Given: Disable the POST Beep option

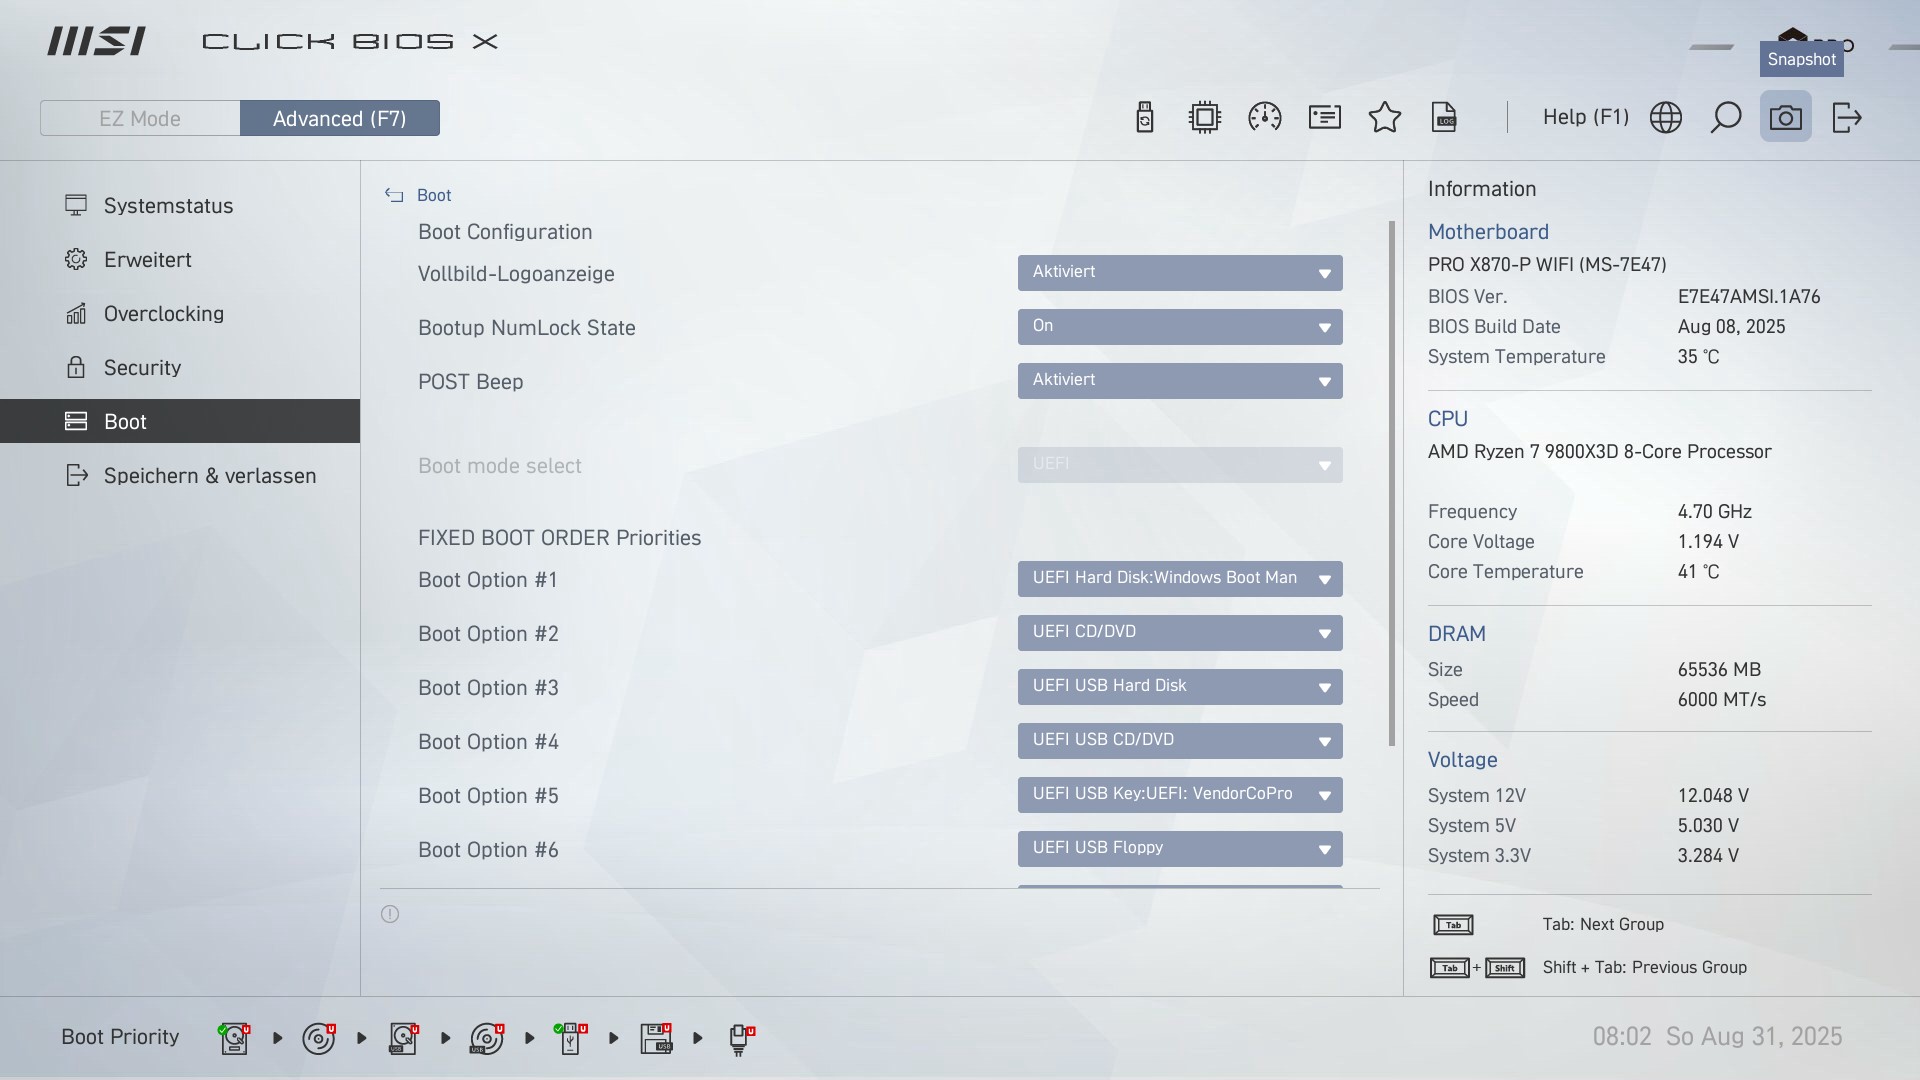Looking at the screenshot, I should [x=1180, y=381].
